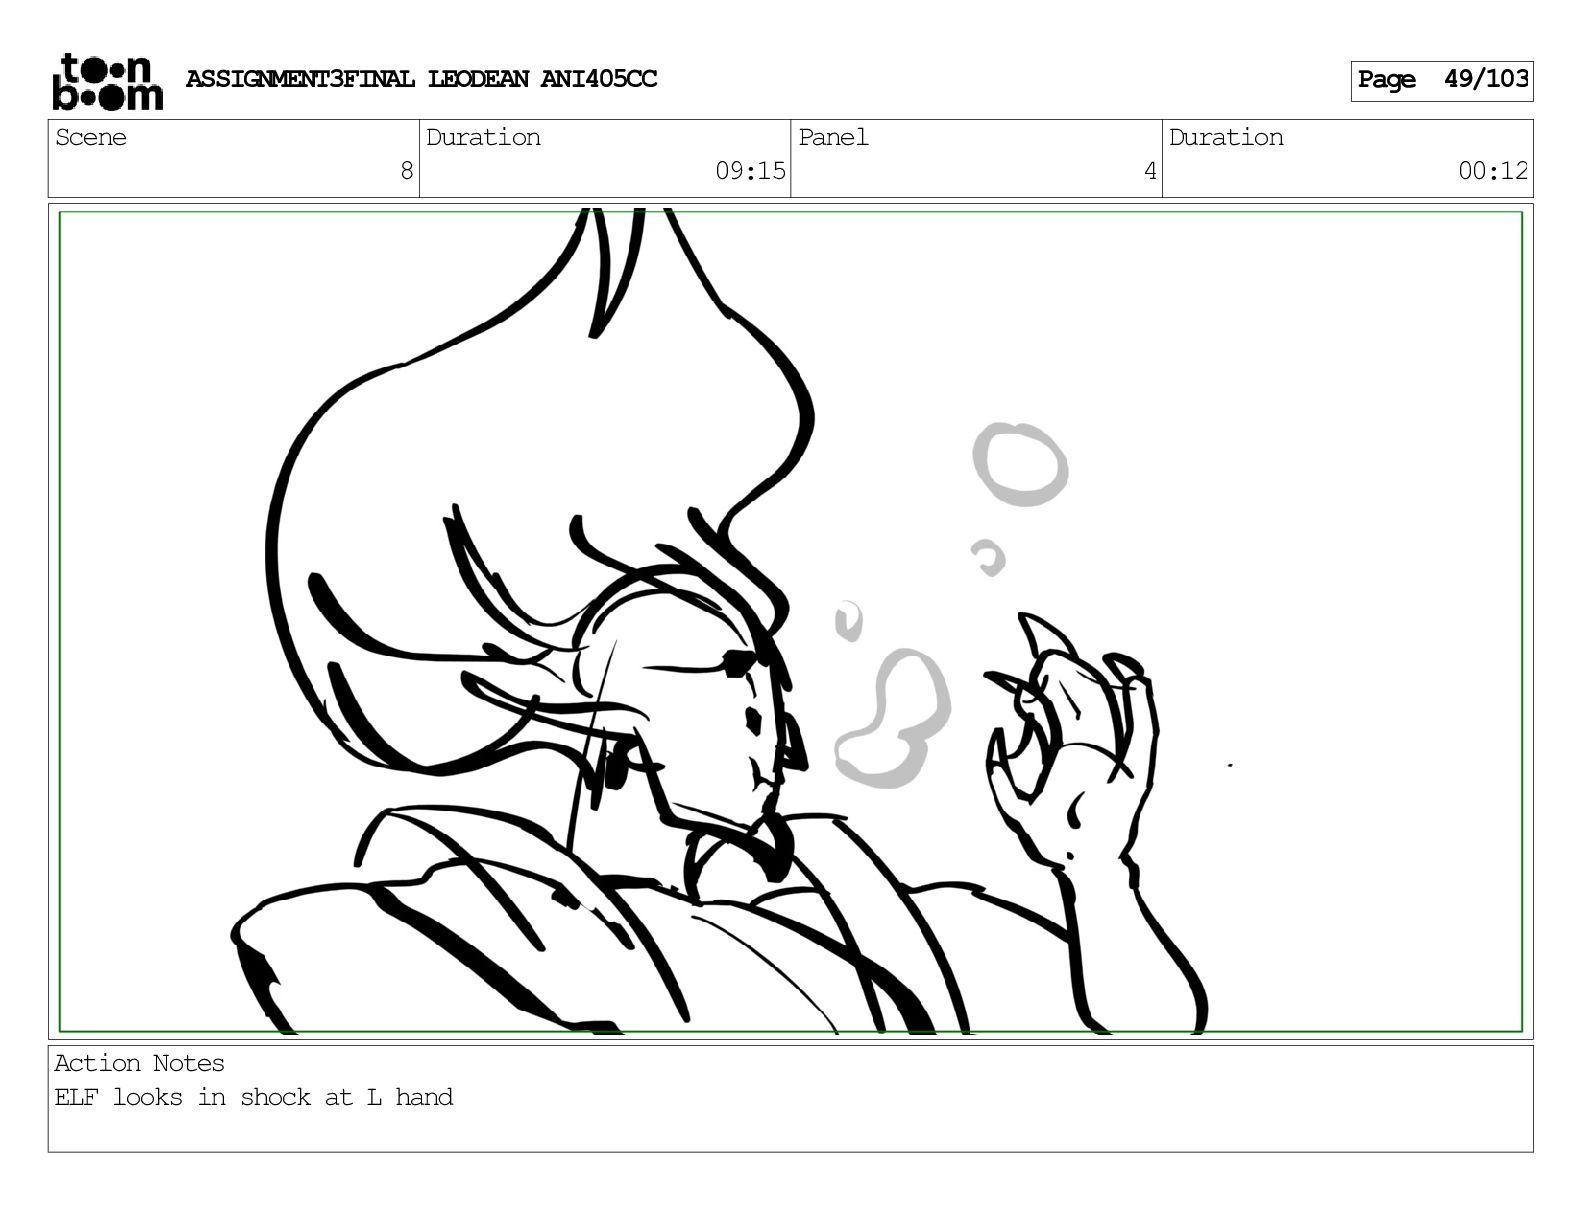The width and height of the screenshot is (1584, 1224).
Task: Click the Panel label
Action: point(833,138)
